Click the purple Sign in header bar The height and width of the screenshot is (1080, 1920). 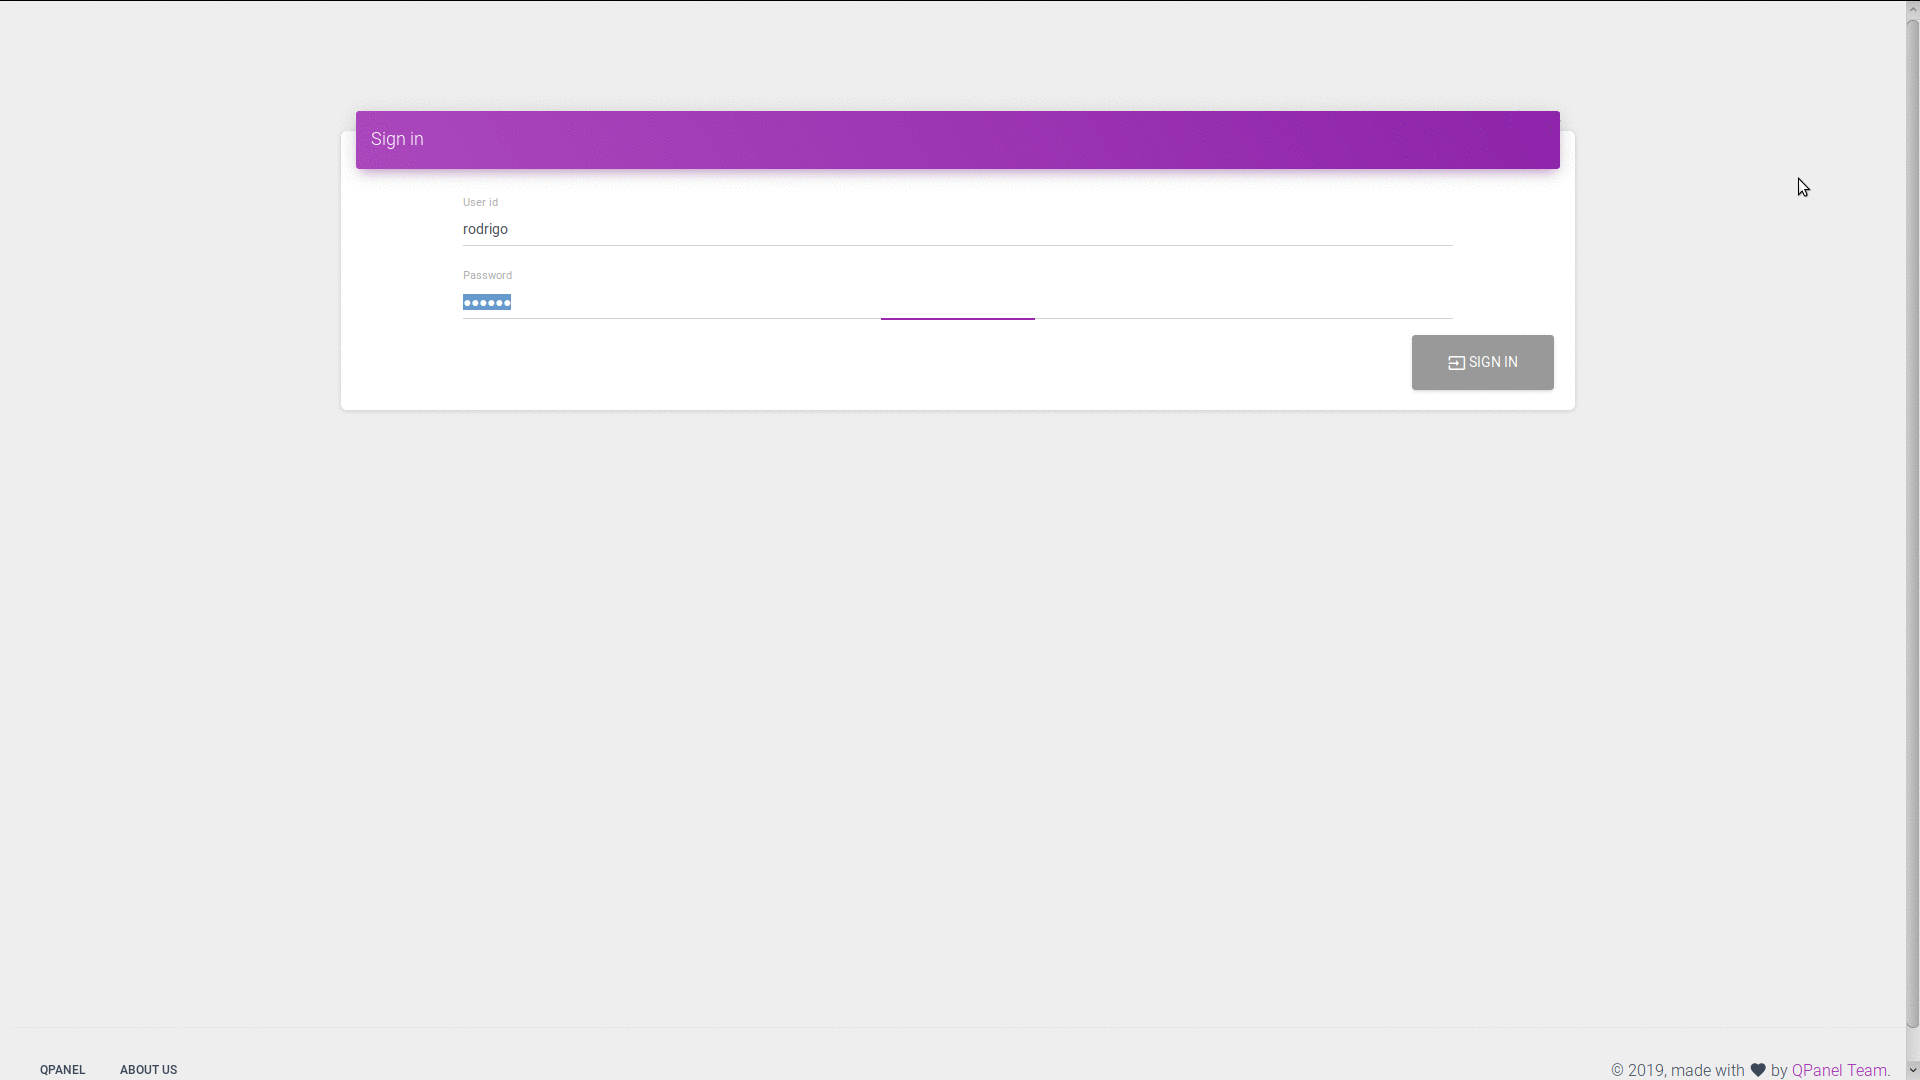957,139
